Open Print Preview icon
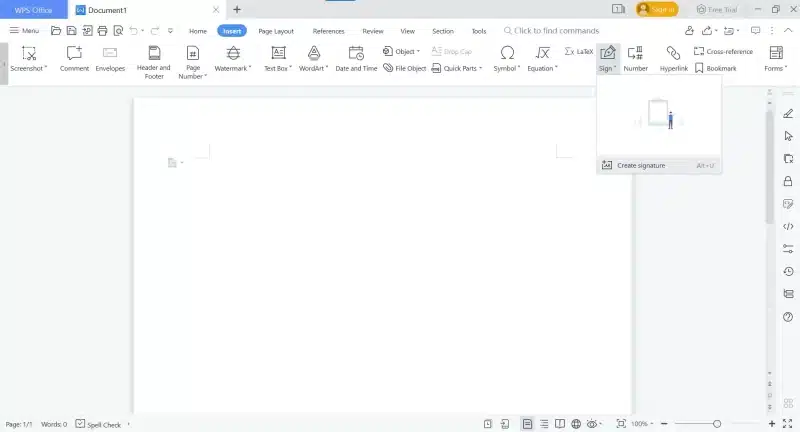Image resolution: width=800 pixels, height=432 pixels. click(118, 31)
